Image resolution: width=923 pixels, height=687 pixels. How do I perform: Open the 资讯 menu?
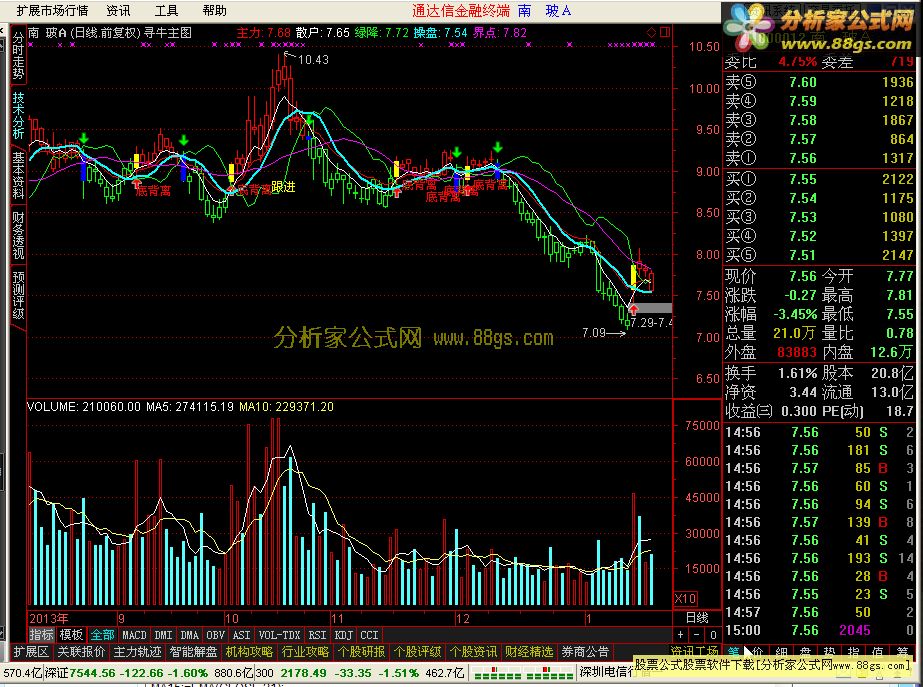[x=118, y=11]
